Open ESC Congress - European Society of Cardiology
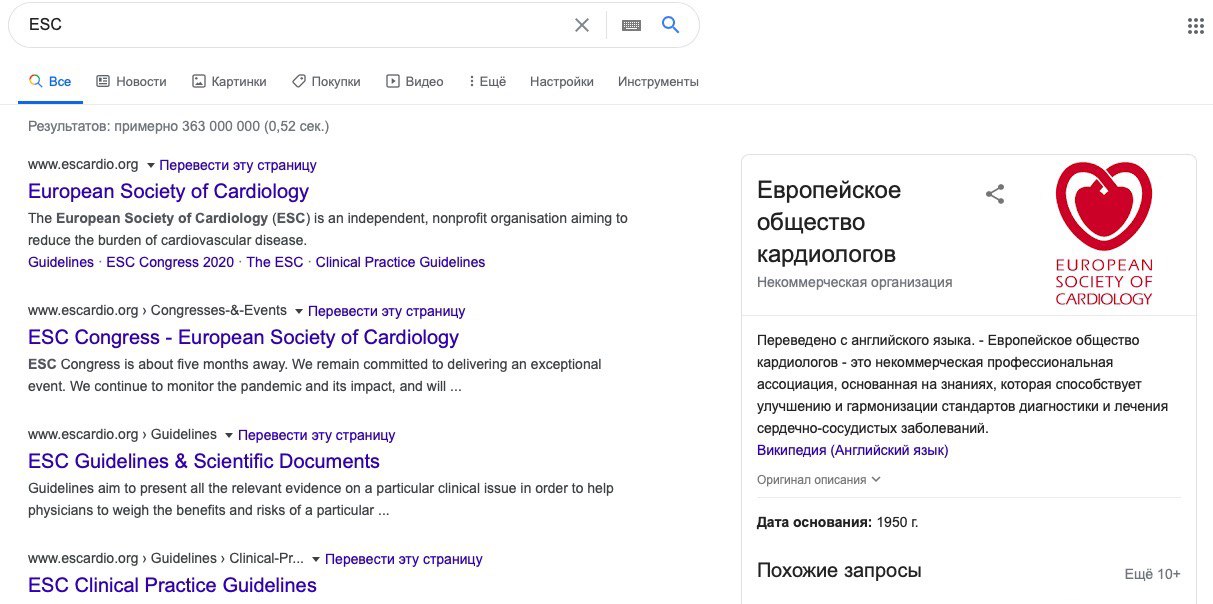 [x=243, y=337]
